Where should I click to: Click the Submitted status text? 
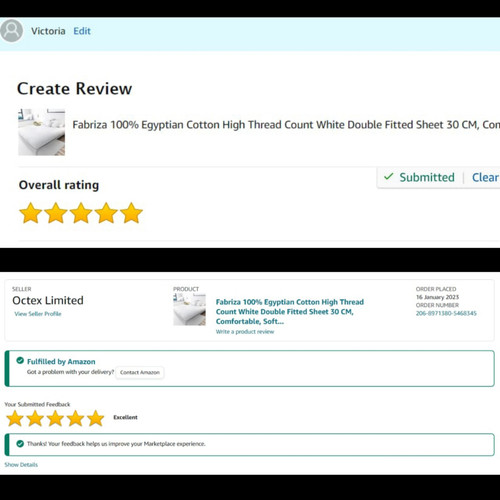427,177
